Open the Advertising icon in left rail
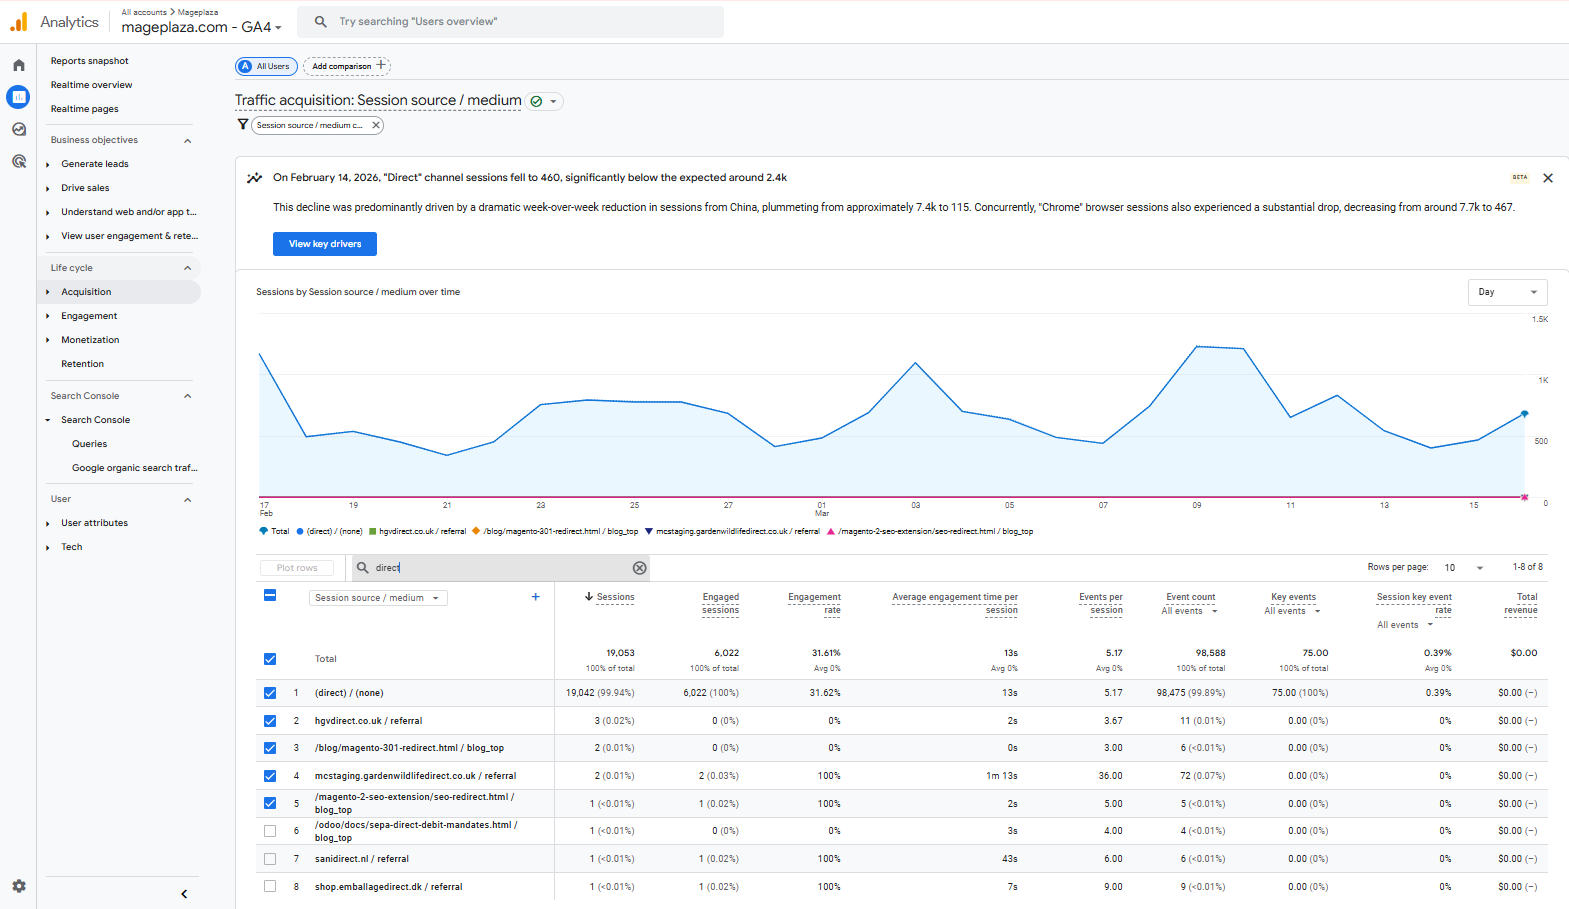Viewport: 1569px width, 909px height. point(19,161)
